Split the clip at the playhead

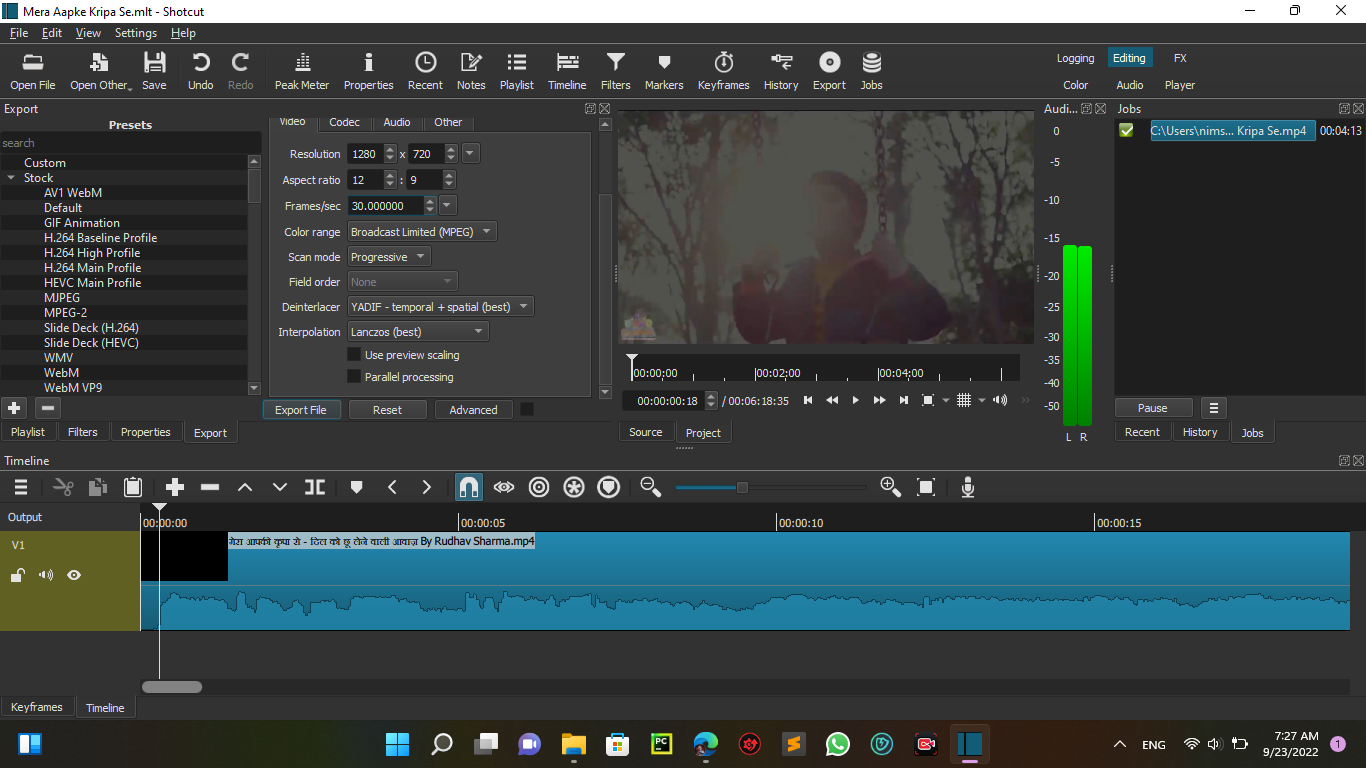click(x=315, y=487)
